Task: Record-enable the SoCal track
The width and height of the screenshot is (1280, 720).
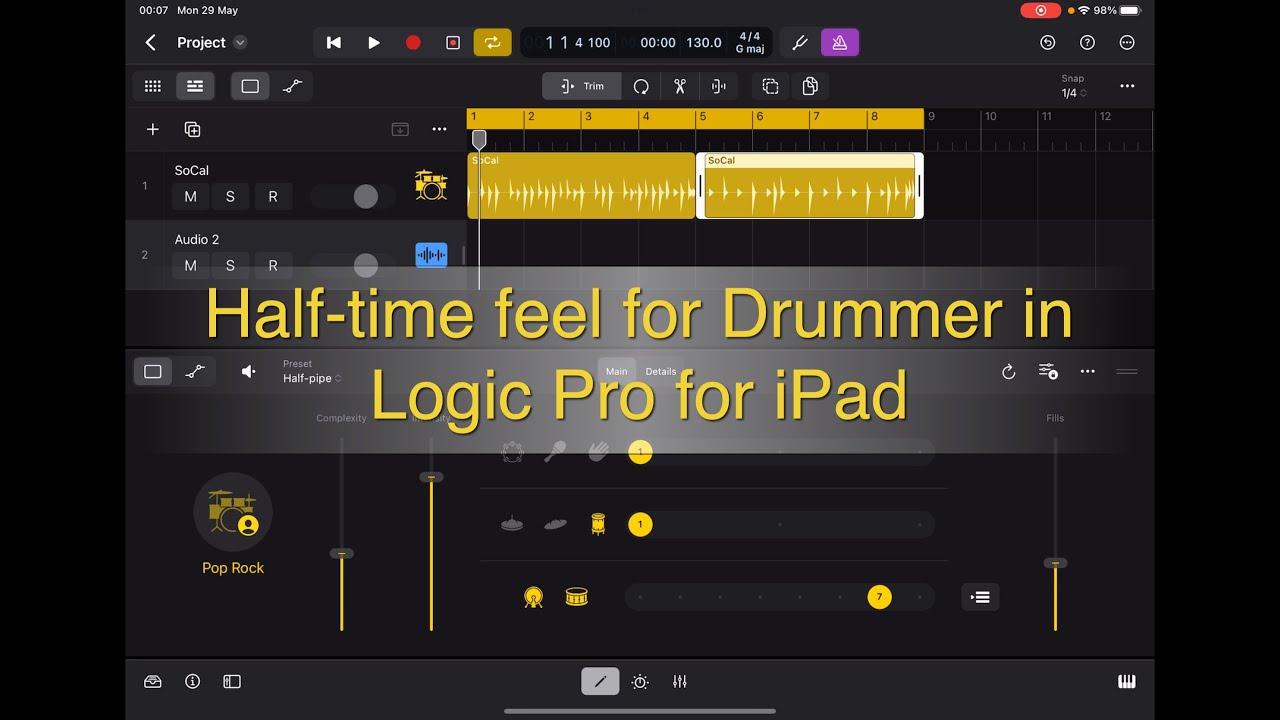Action: point(273,197)
